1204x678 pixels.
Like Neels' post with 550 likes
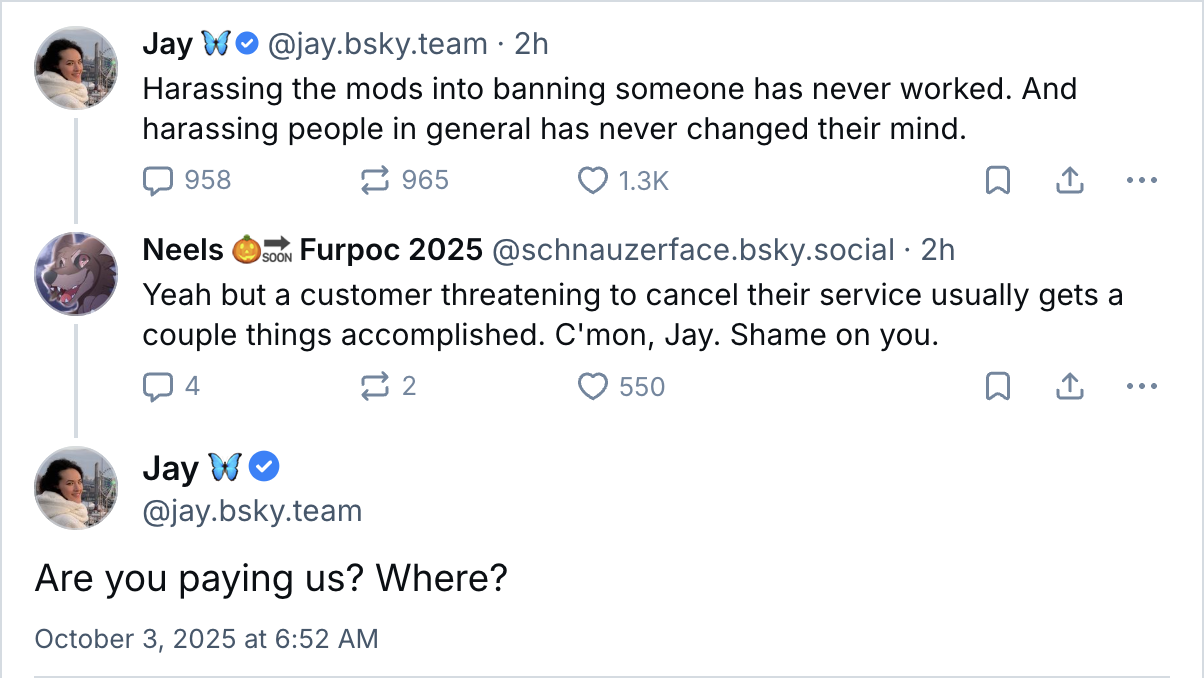(x=594, y=386)
